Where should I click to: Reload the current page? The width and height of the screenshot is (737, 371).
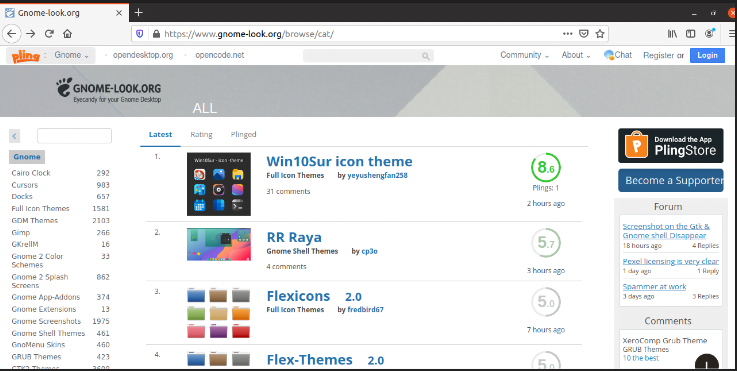(x=49, y=34)
